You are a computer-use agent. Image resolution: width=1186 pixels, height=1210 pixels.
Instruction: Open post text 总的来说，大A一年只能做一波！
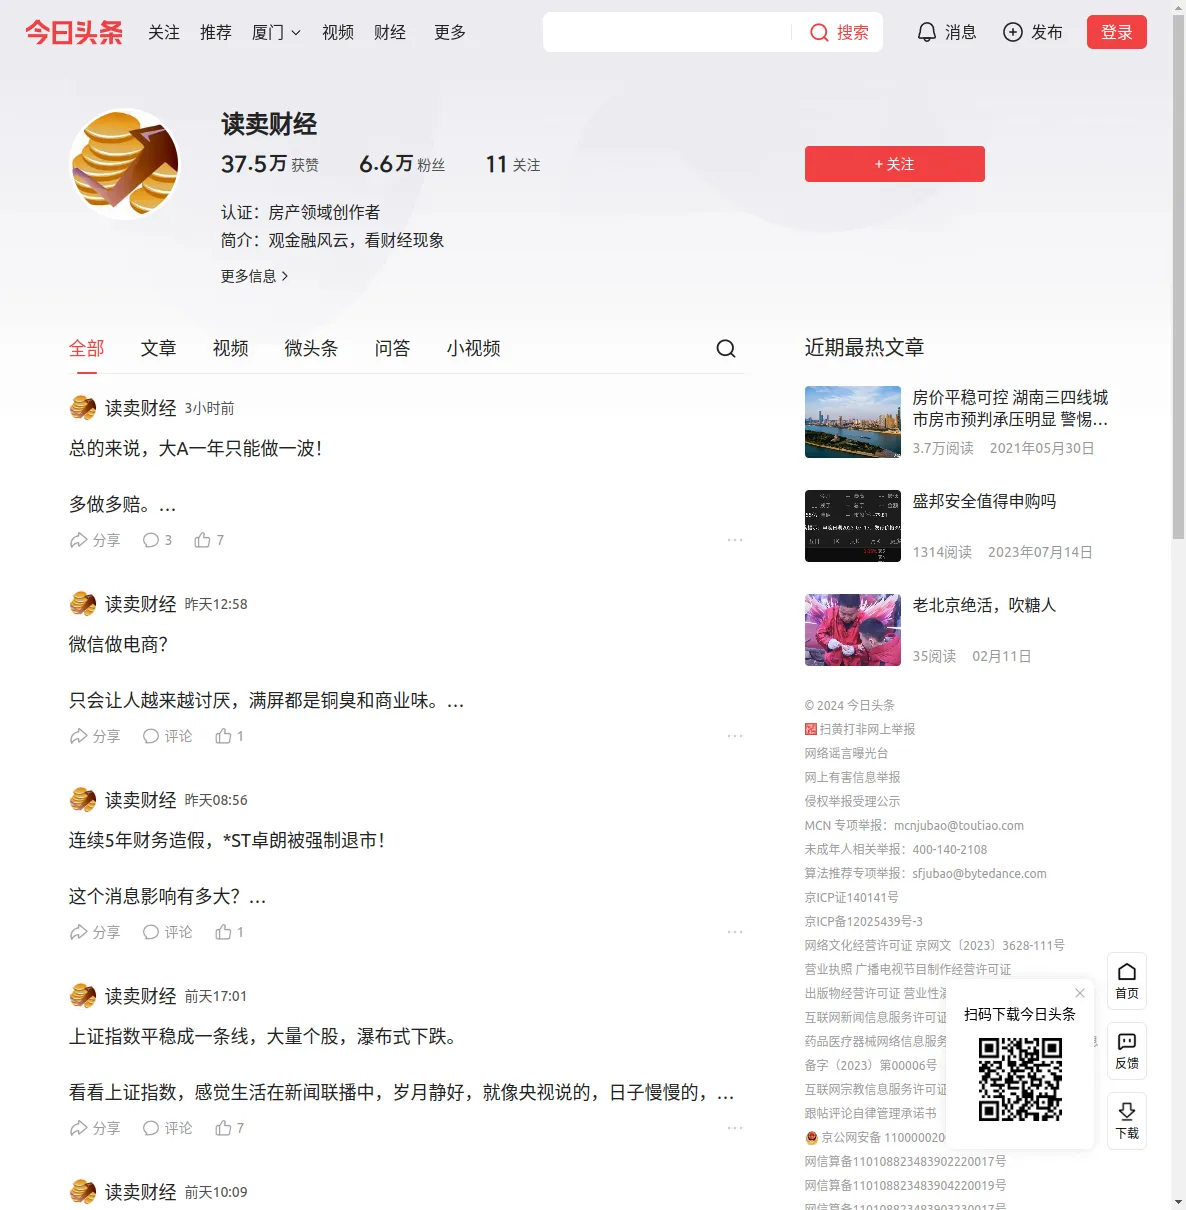(x=196, y=448)
